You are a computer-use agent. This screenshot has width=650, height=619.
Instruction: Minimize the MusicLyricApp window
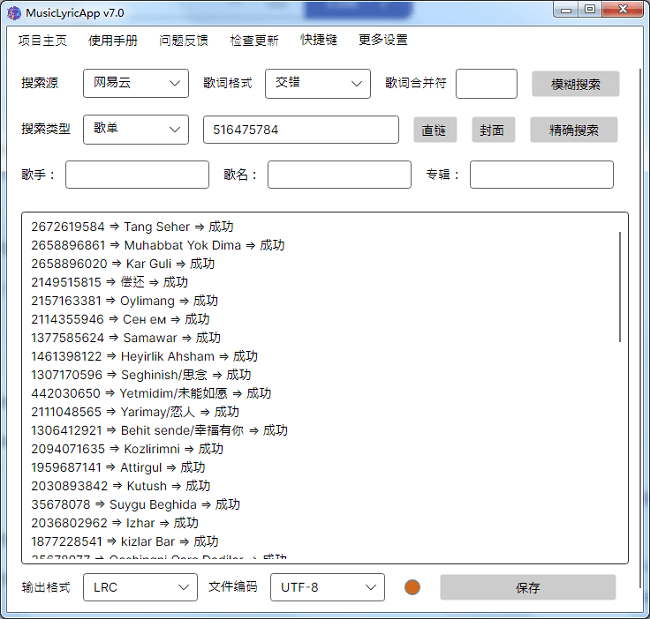(566, 9)
